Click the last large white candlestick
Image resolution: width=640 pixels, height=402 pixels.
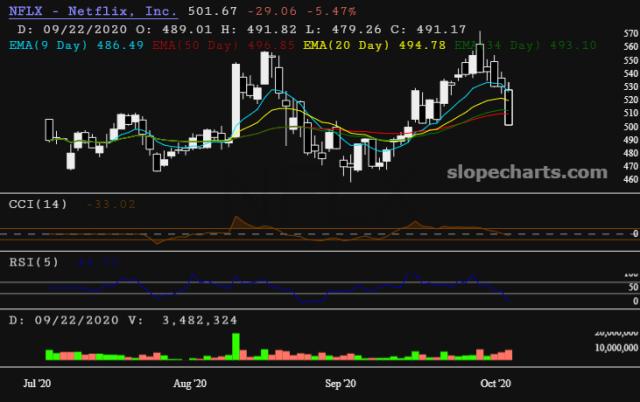click(x=509, y=107)
